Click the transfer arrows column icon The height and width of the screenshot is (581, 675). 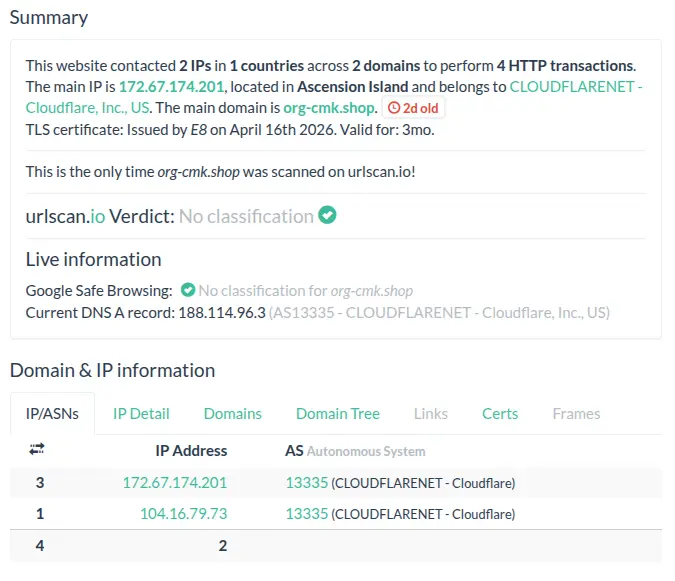pyautogui.click(x=38, y=450)
